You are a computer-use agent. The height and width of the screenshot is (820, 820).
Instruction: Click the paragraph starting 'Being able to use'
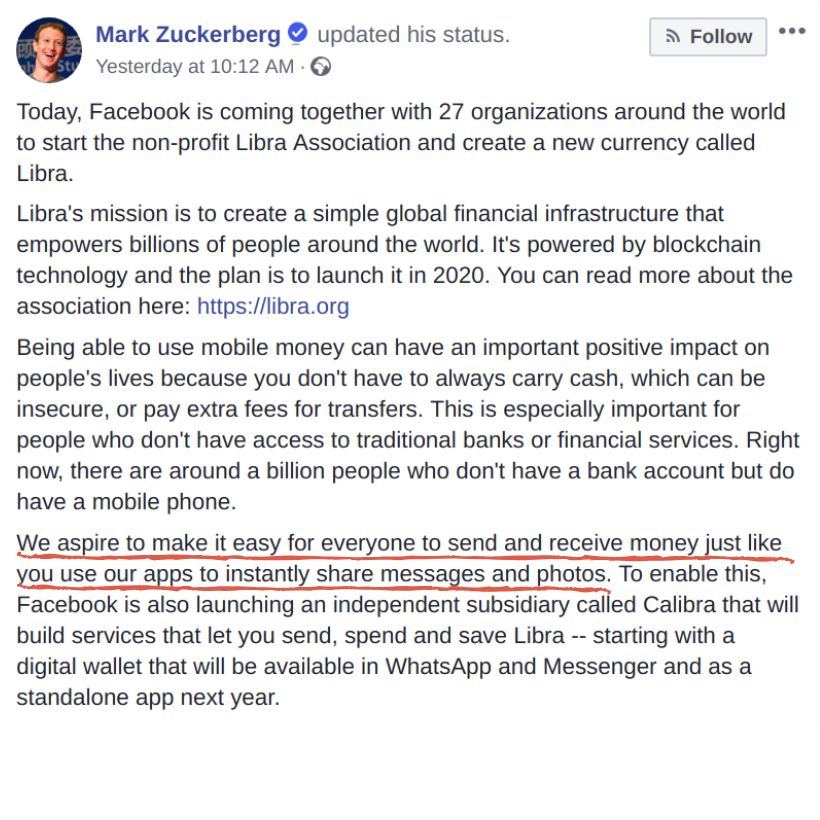[x=408, y=425]
